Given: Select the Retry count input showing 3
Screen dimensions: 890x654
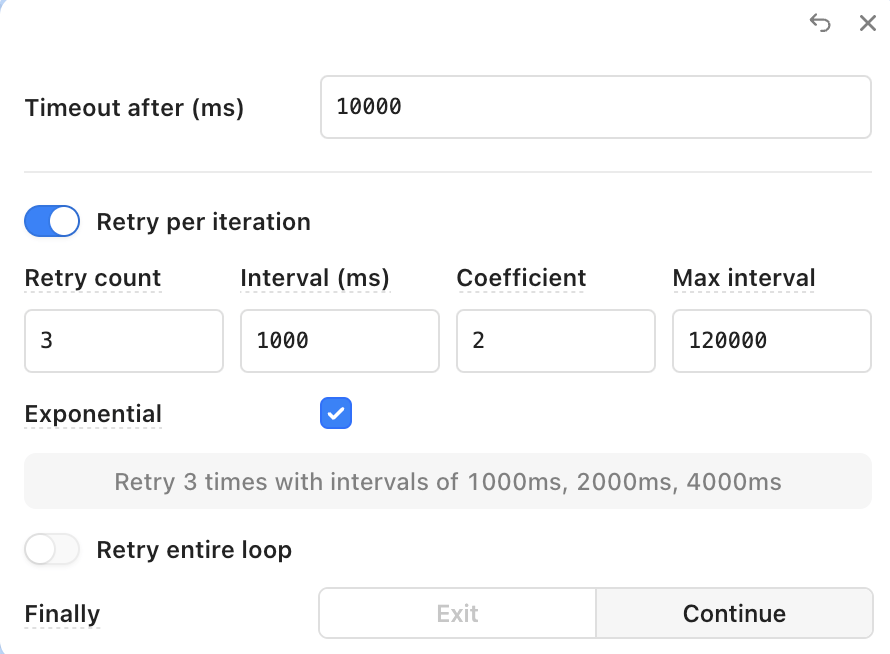Looking at the screenshot, I should (124, 341).
